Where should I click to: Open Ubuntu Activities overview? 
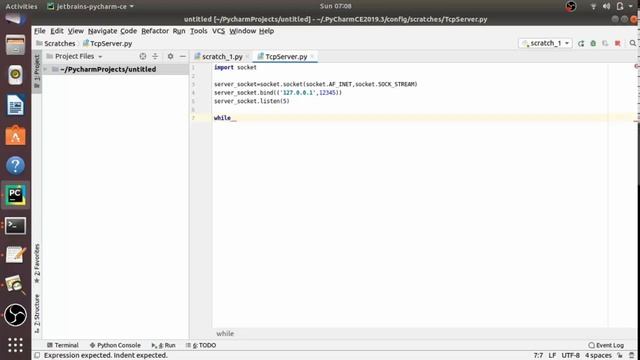[x=21, y=6]
